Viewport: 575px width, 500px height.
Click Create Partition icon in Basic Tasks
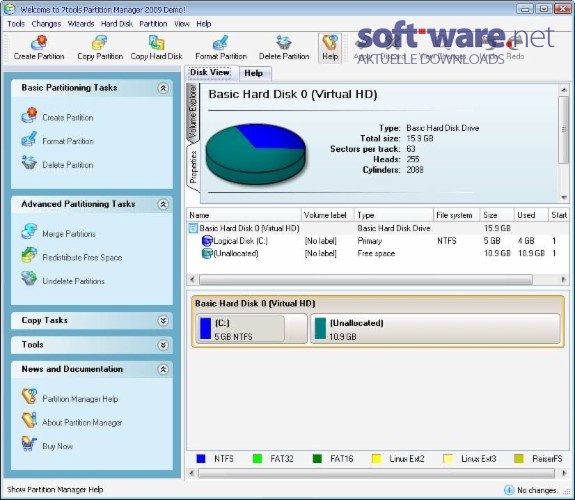tap(29, 115)
